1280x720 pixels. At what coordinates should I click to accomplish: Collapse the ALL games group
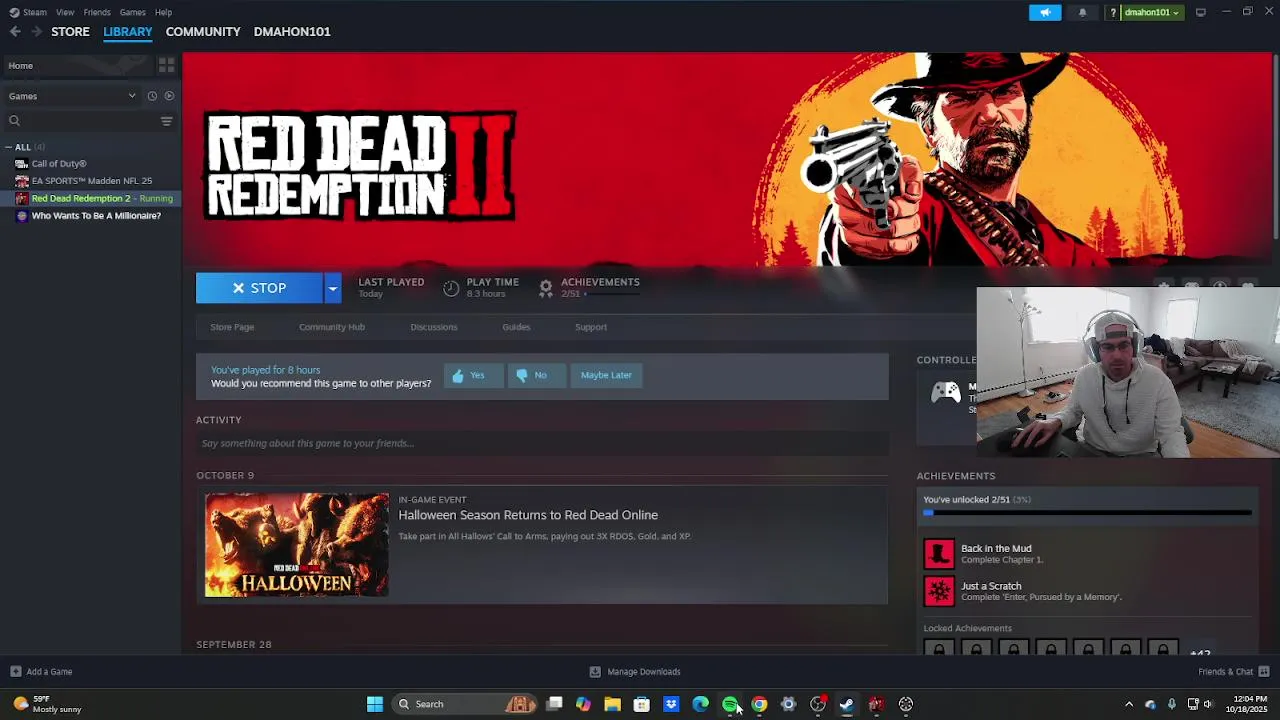[x=8, y=147]
